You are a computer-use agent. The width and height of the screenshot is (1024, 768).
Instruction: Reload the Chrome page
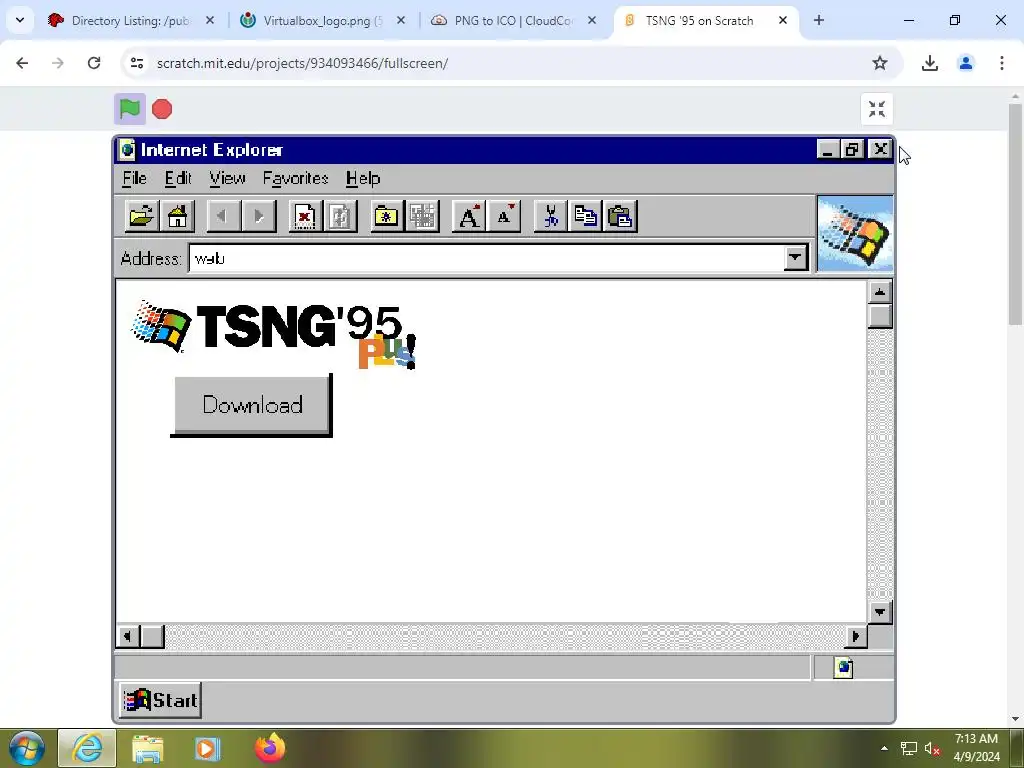click(x=94, y=63)
